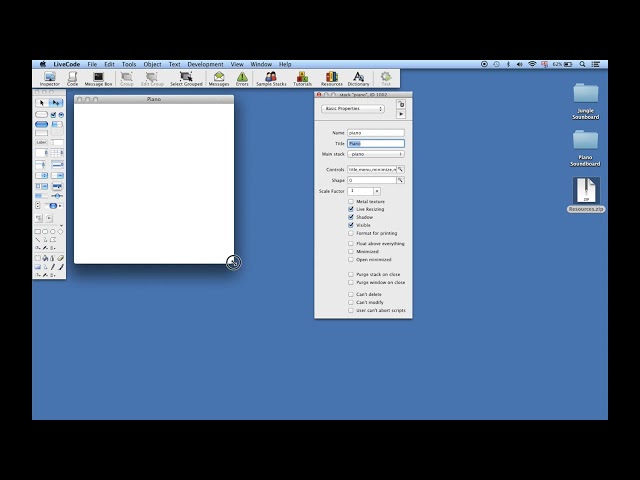Click the volume icon in menu bar
Screen dimensions: 640x480
[x=519, y=64]
